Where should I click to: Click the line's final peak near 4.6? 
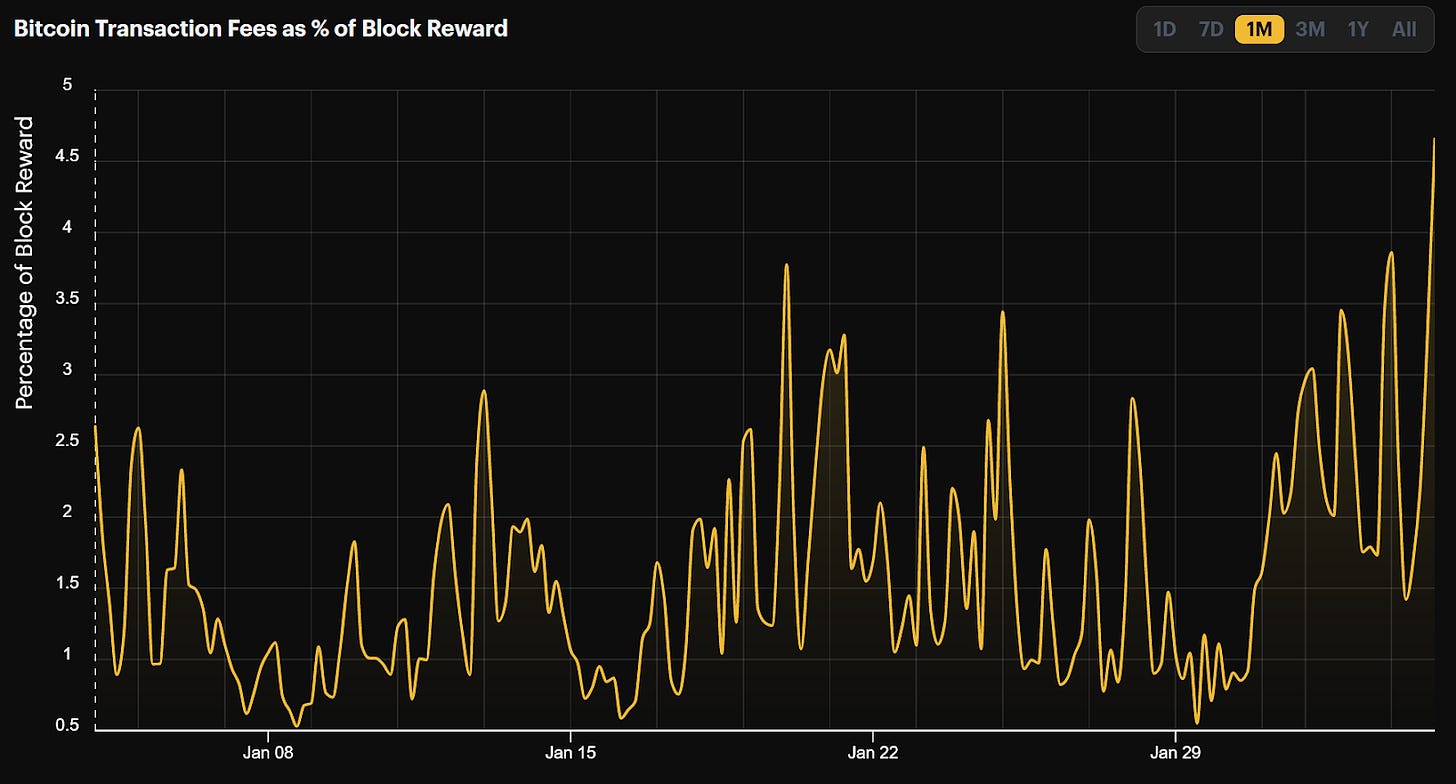click(x=1434, y=141)
